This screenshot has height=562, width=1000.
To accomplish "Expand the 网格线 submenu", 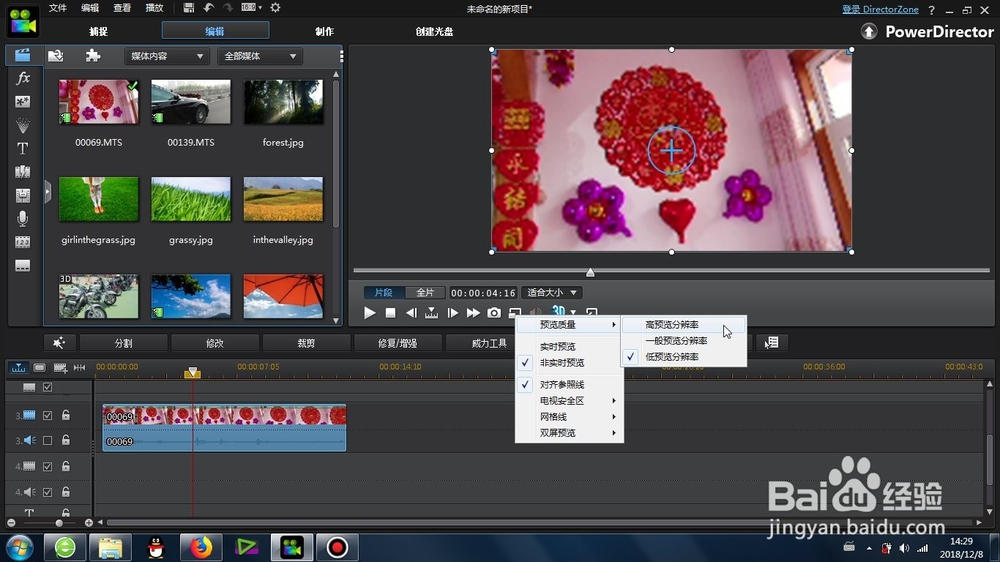I will pos(570,417).
